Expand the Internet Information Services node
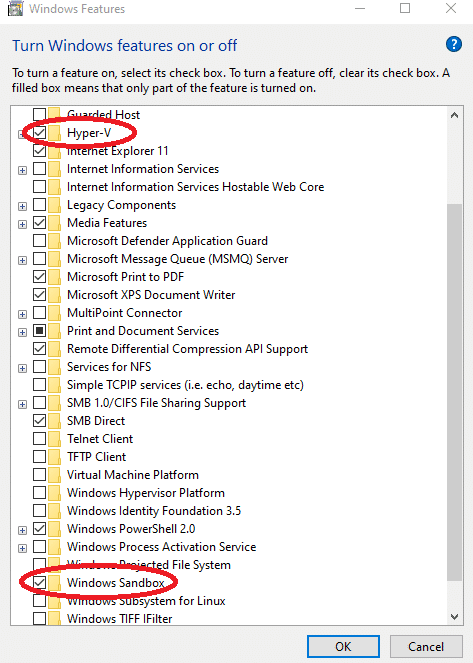The image size is (473, 663). point(22,170)
